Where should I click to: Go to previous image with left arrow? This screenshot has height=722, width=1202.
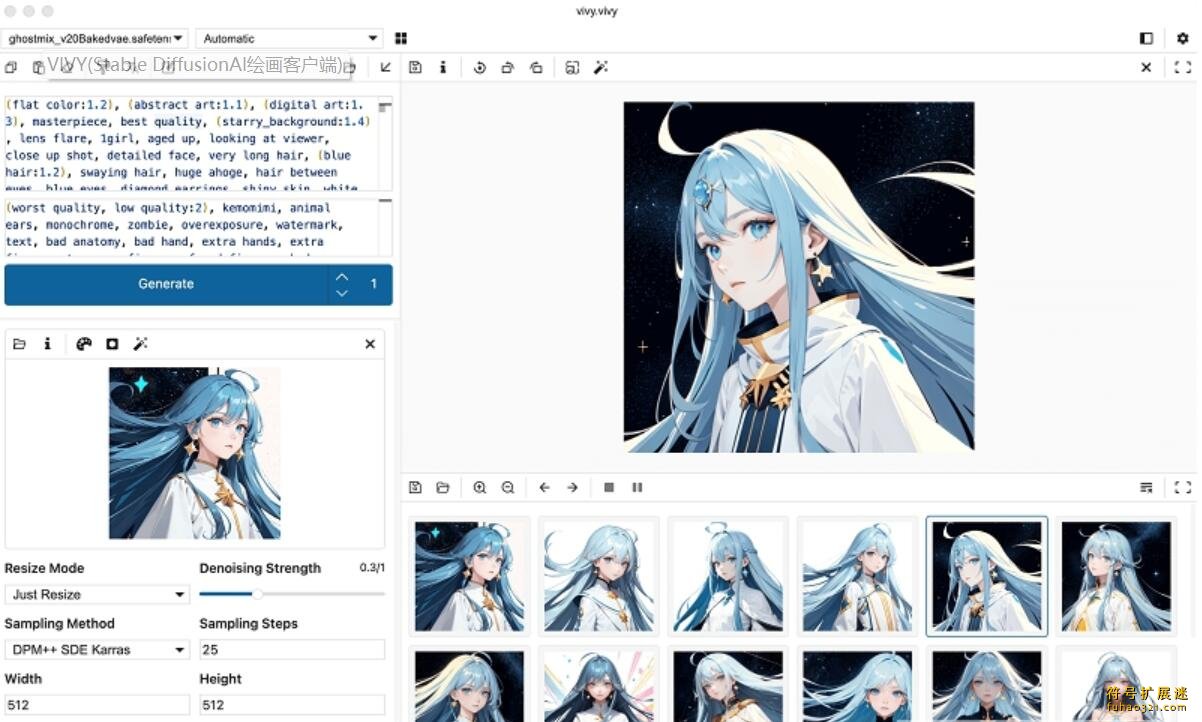coord(544,487)
